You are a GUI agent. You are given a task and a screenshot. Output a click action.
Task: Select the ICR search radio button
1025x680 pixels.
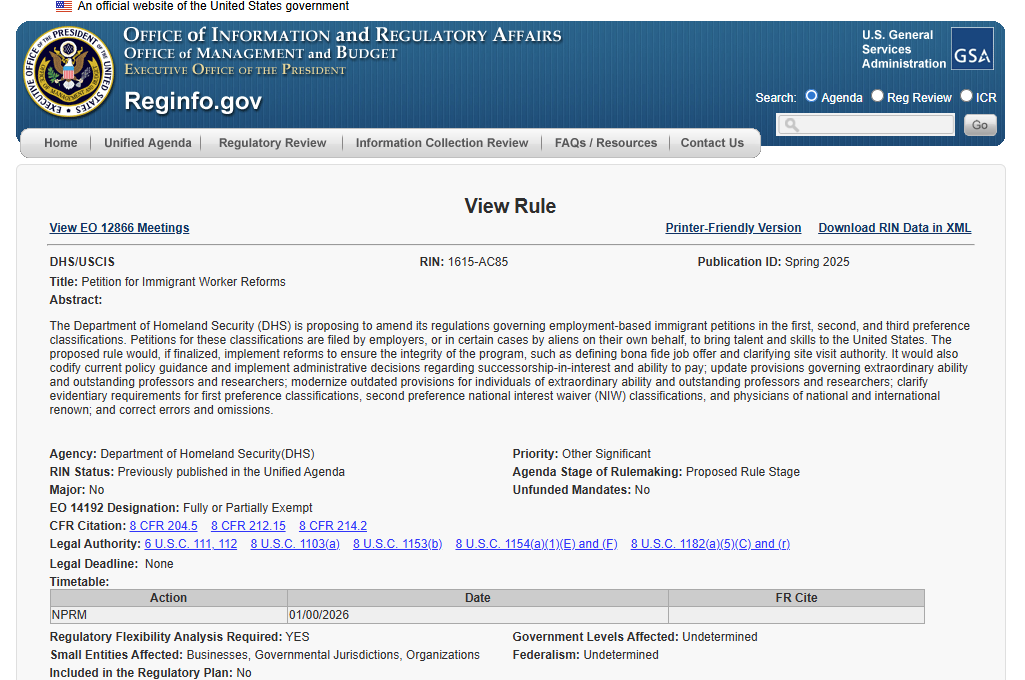[966, 96]
